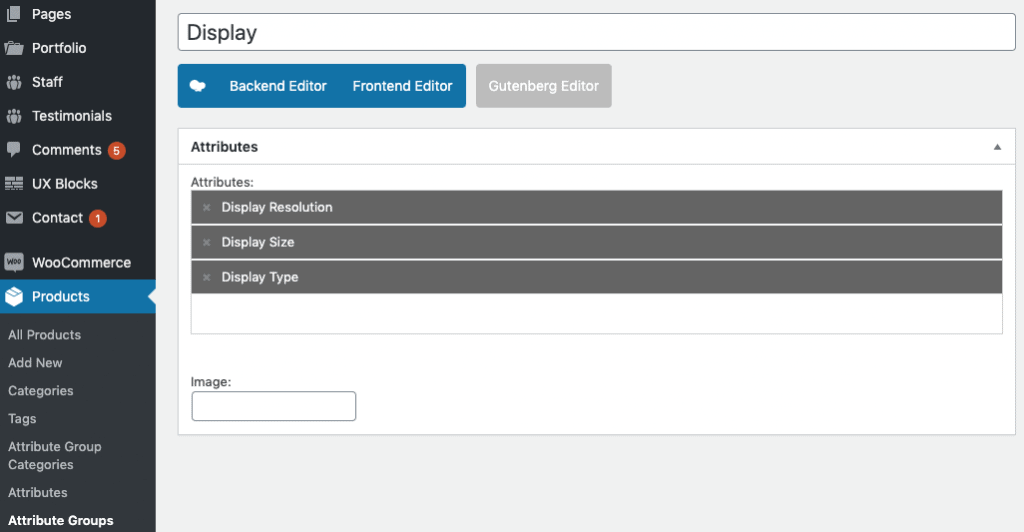The height and width of the screenshot is (532, 1024).
Task: Click the Comments speech bubble icon
Action: click(14, 150)
